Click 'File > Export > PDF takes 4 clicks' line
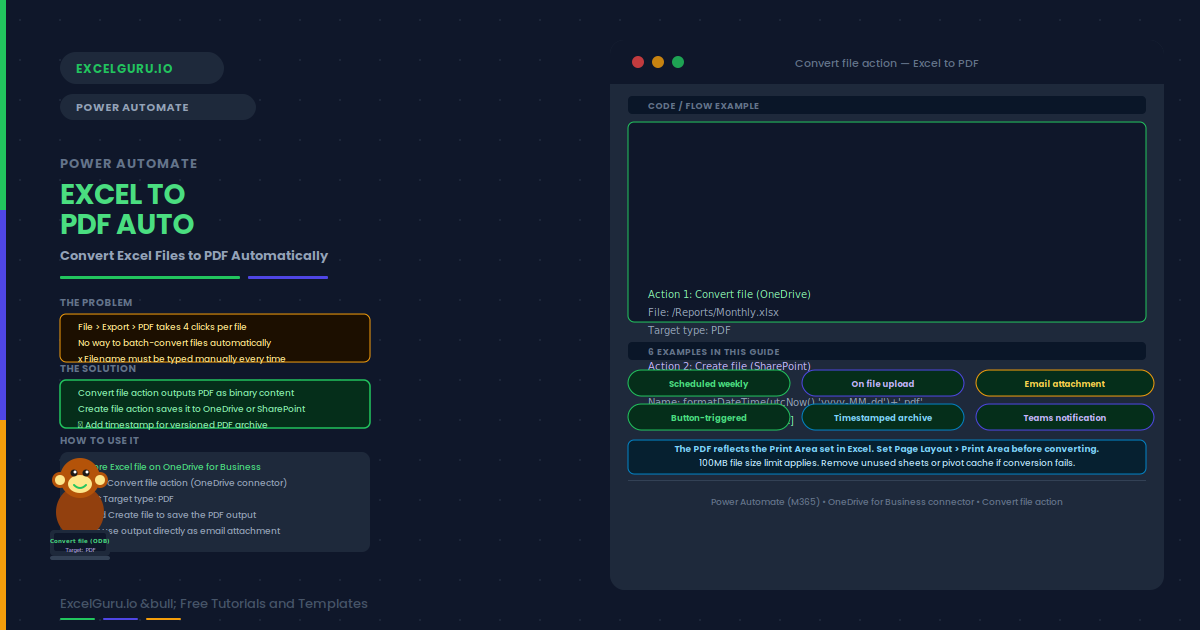The image size is (1200, 630). [162, 326]
